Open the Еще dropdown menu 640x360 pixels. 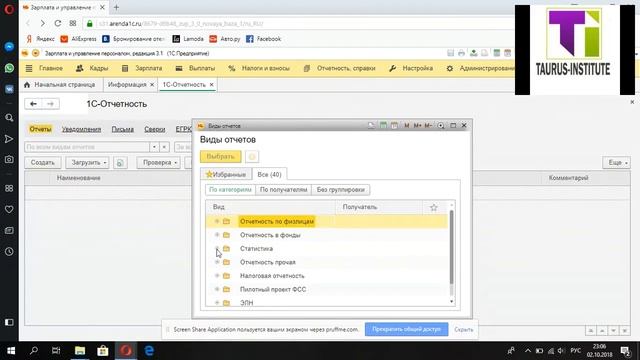point(616,162)
